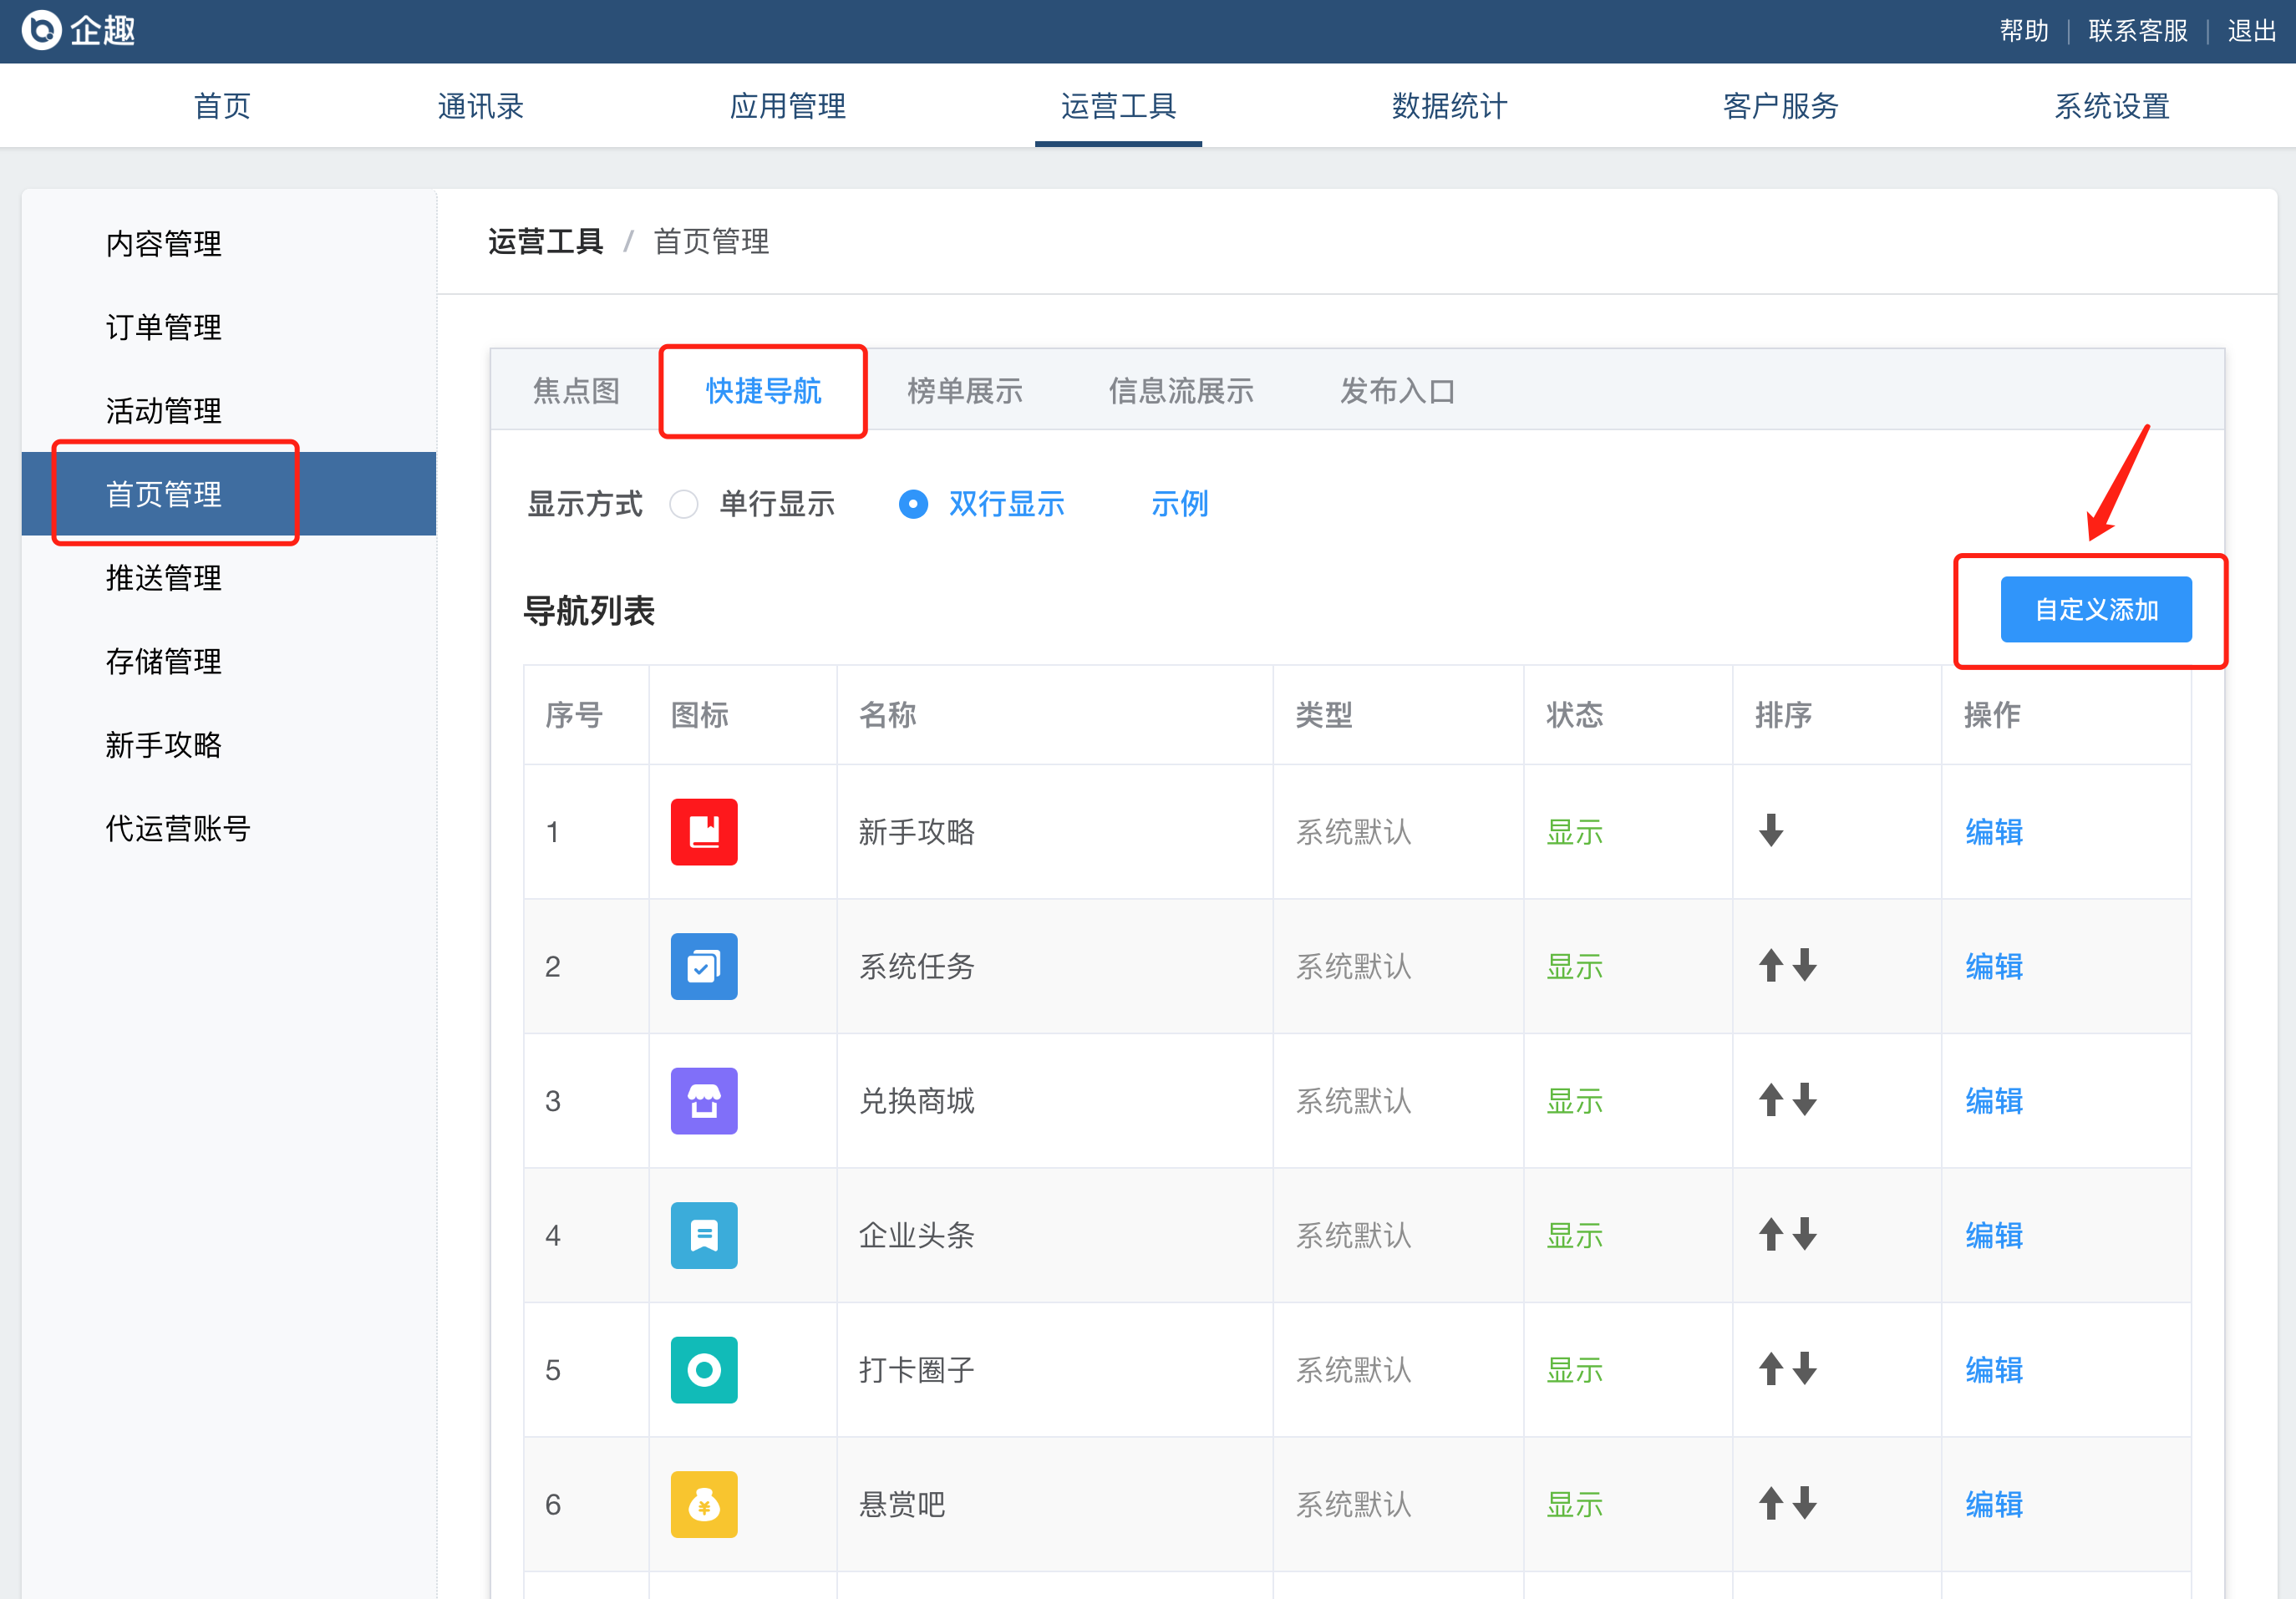Image resolution: width=2296 pixels, height=1599 pixels.
Task: Switch to the 榜单展示 tab
Action: coord(965,391)
